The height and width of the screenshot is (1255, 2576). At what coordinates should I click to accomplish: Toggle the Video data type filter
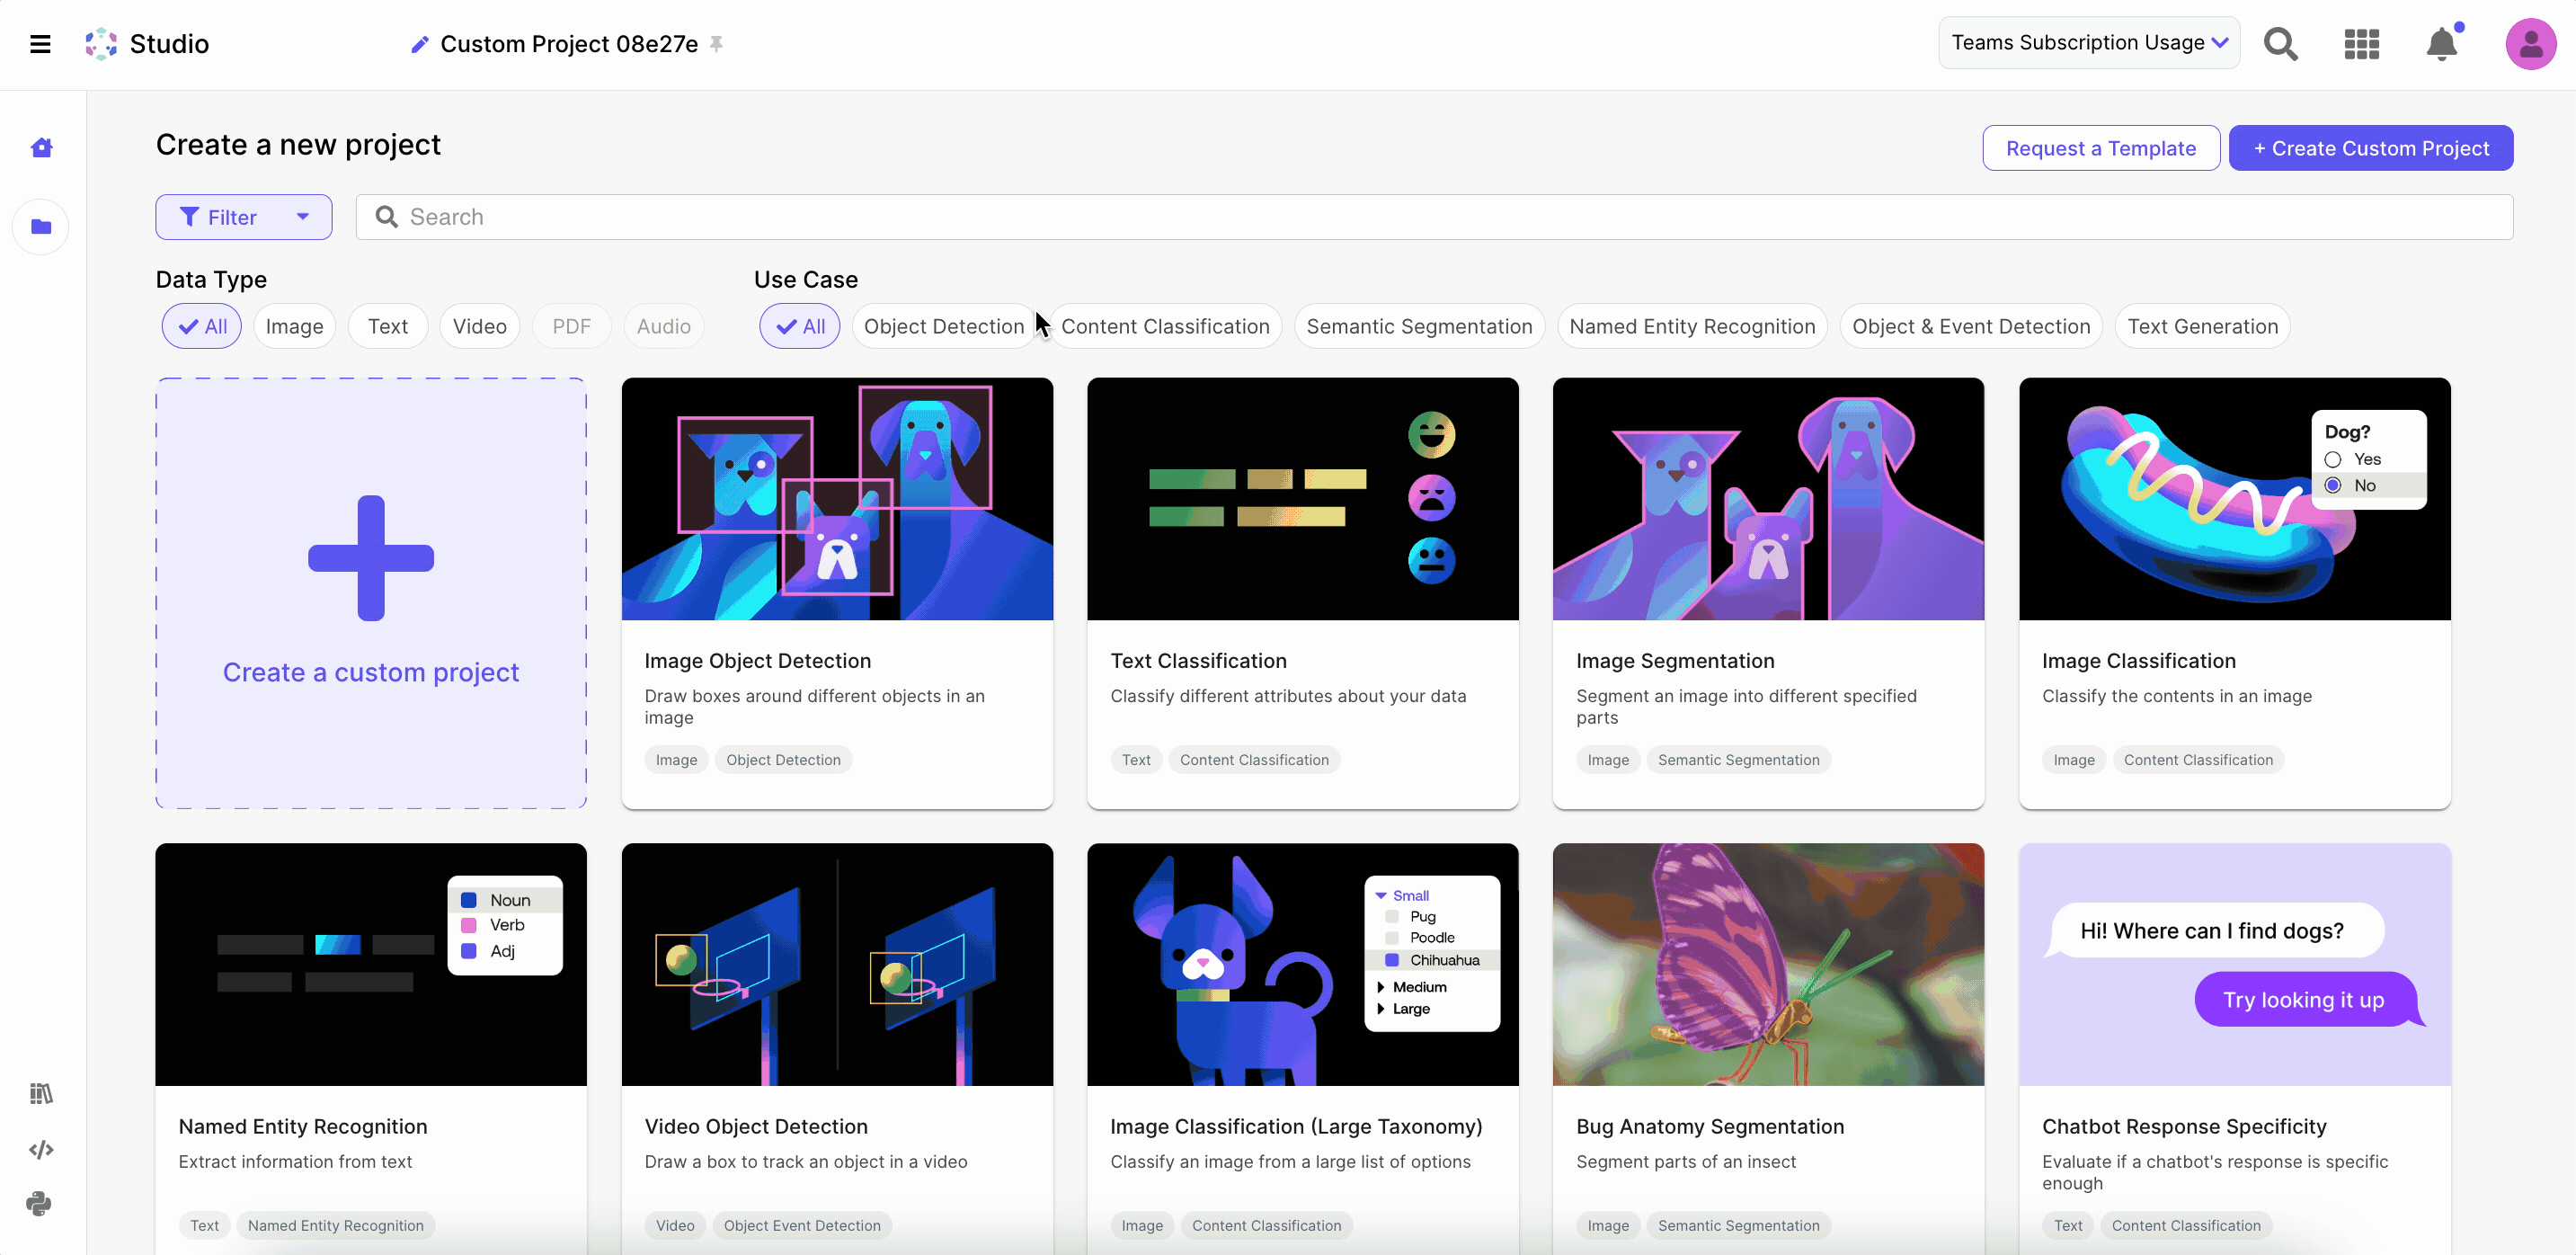[x=479, y=326]
